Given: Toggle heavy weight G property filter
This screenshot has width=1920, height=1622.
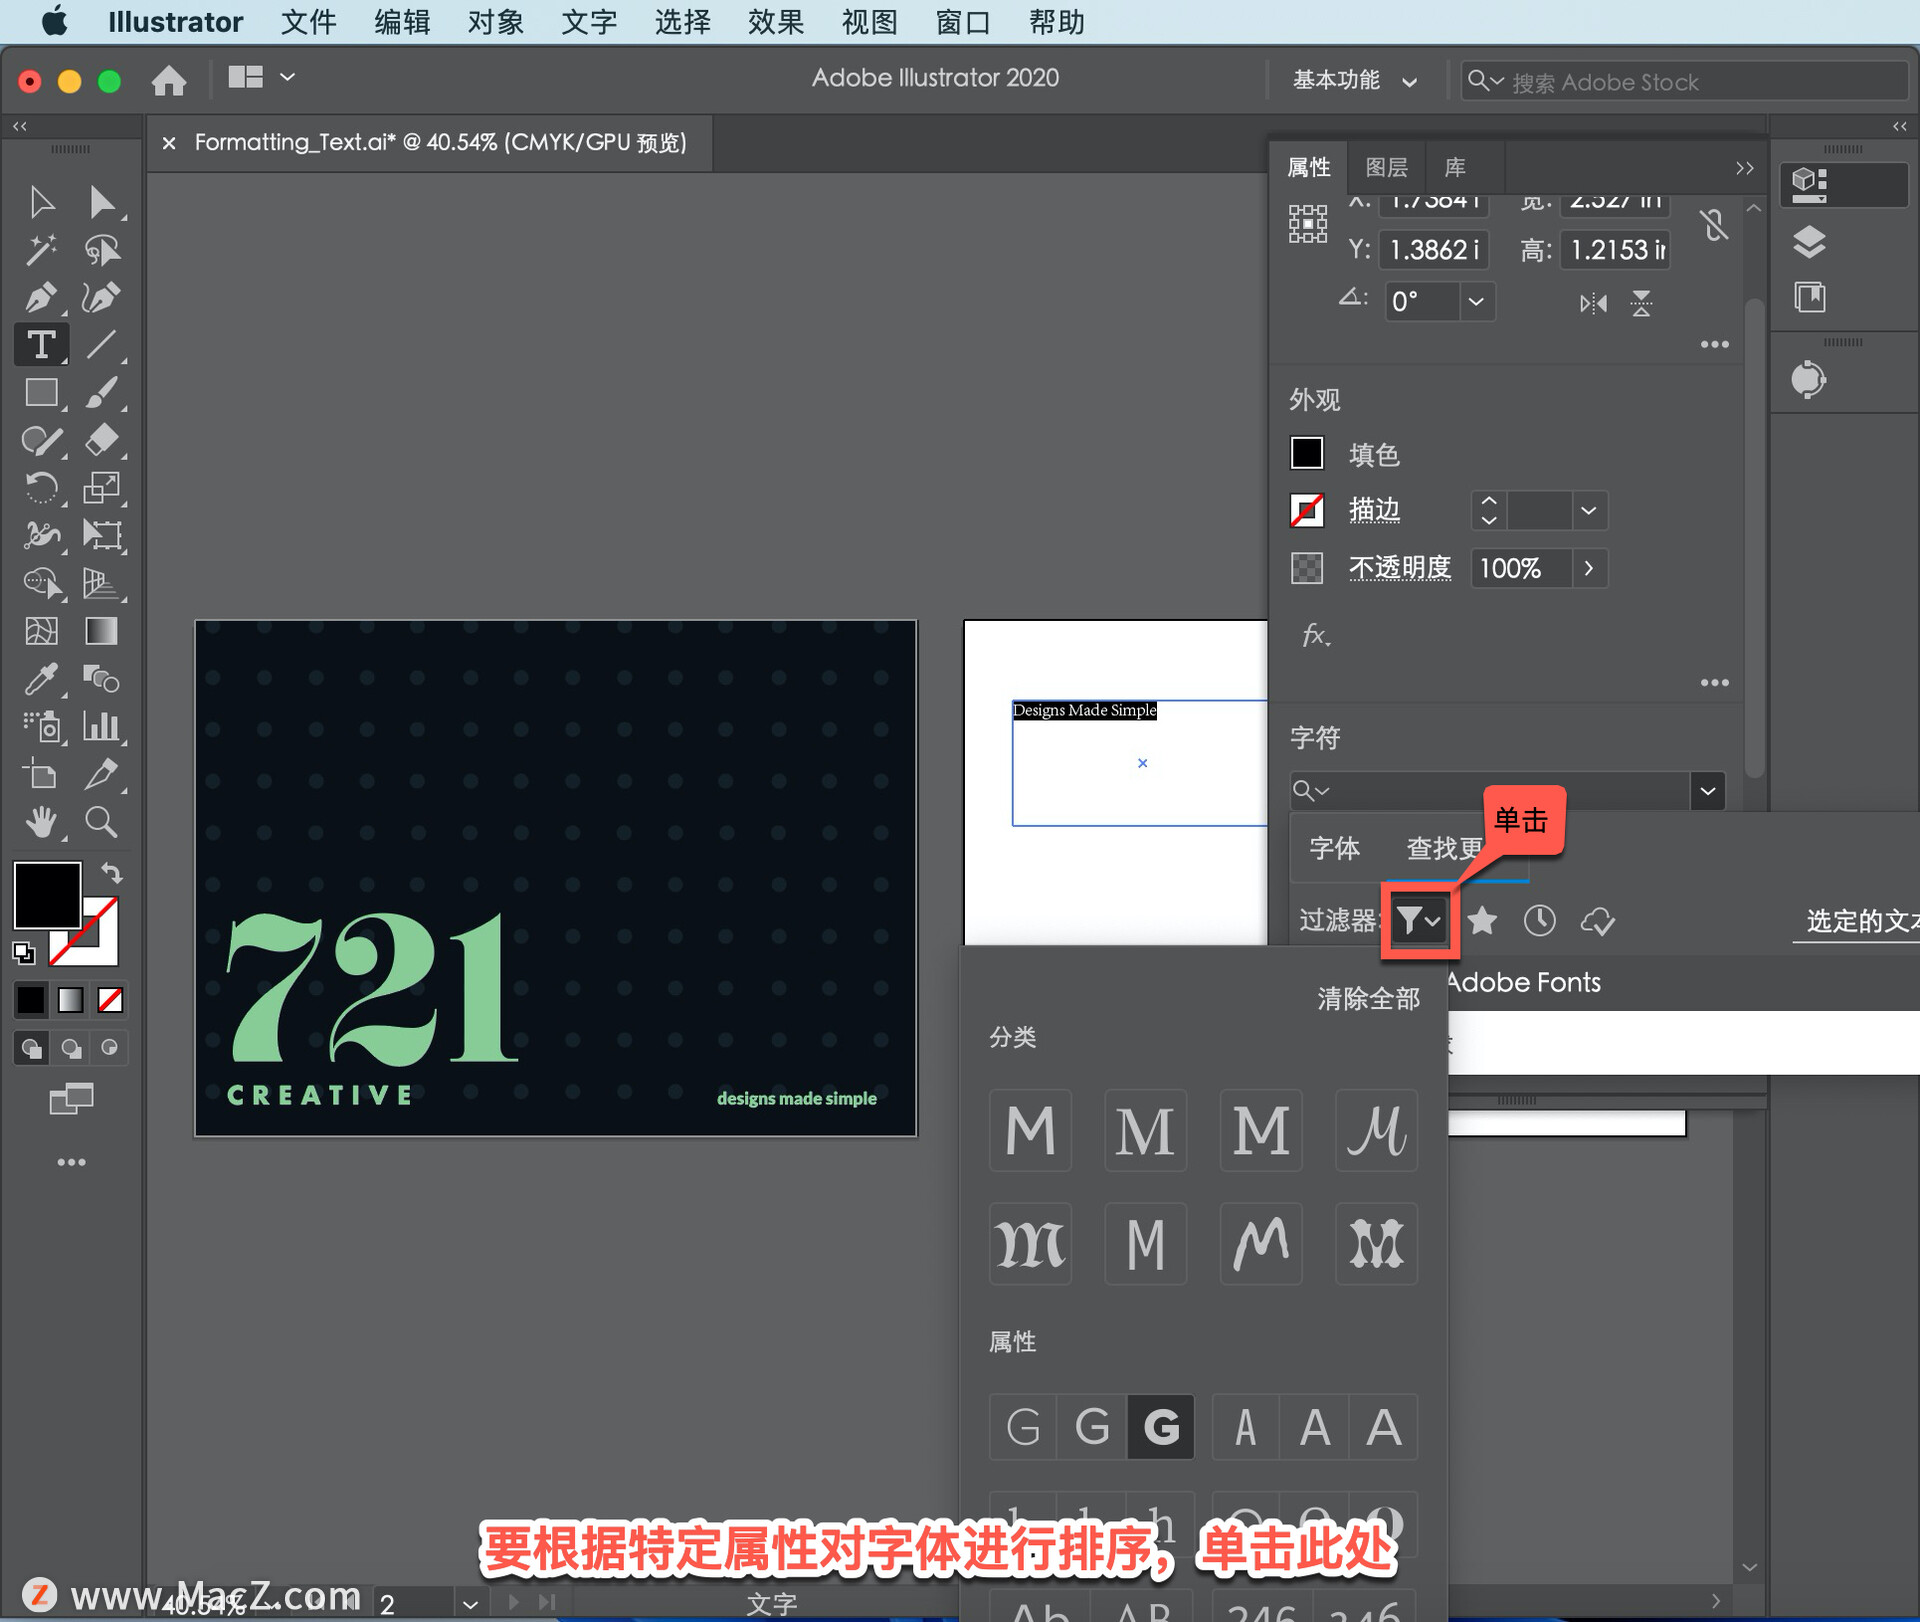Looking at the screenshot, I should tap(1160, 1427).
